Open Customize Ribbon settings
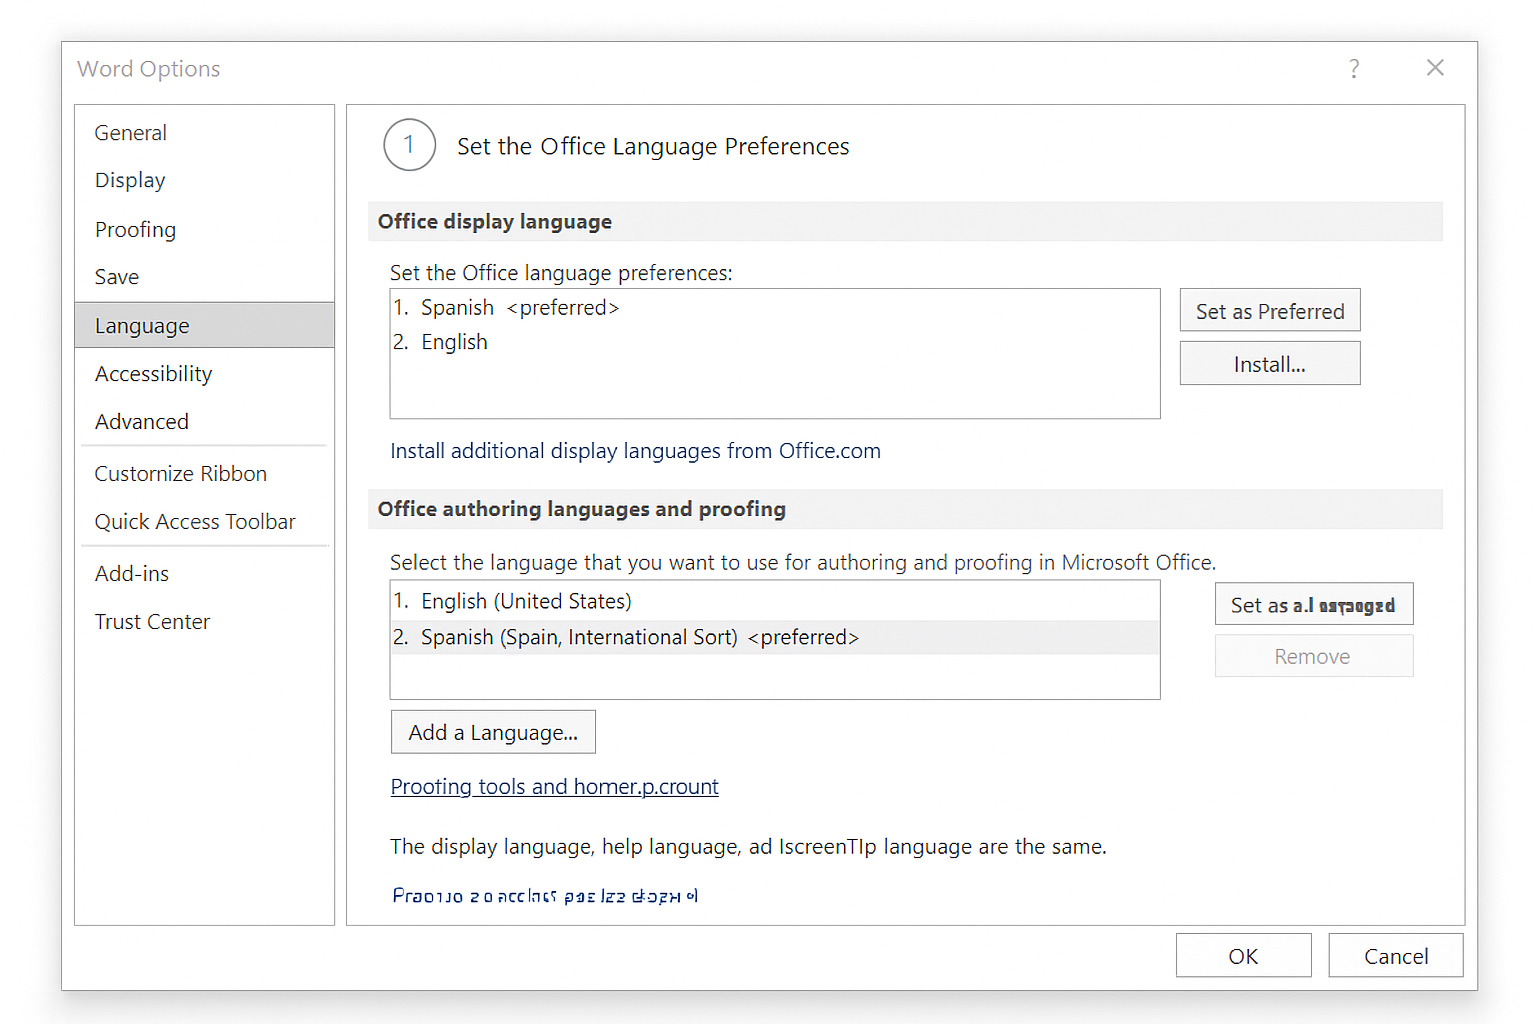 (181, 474)
